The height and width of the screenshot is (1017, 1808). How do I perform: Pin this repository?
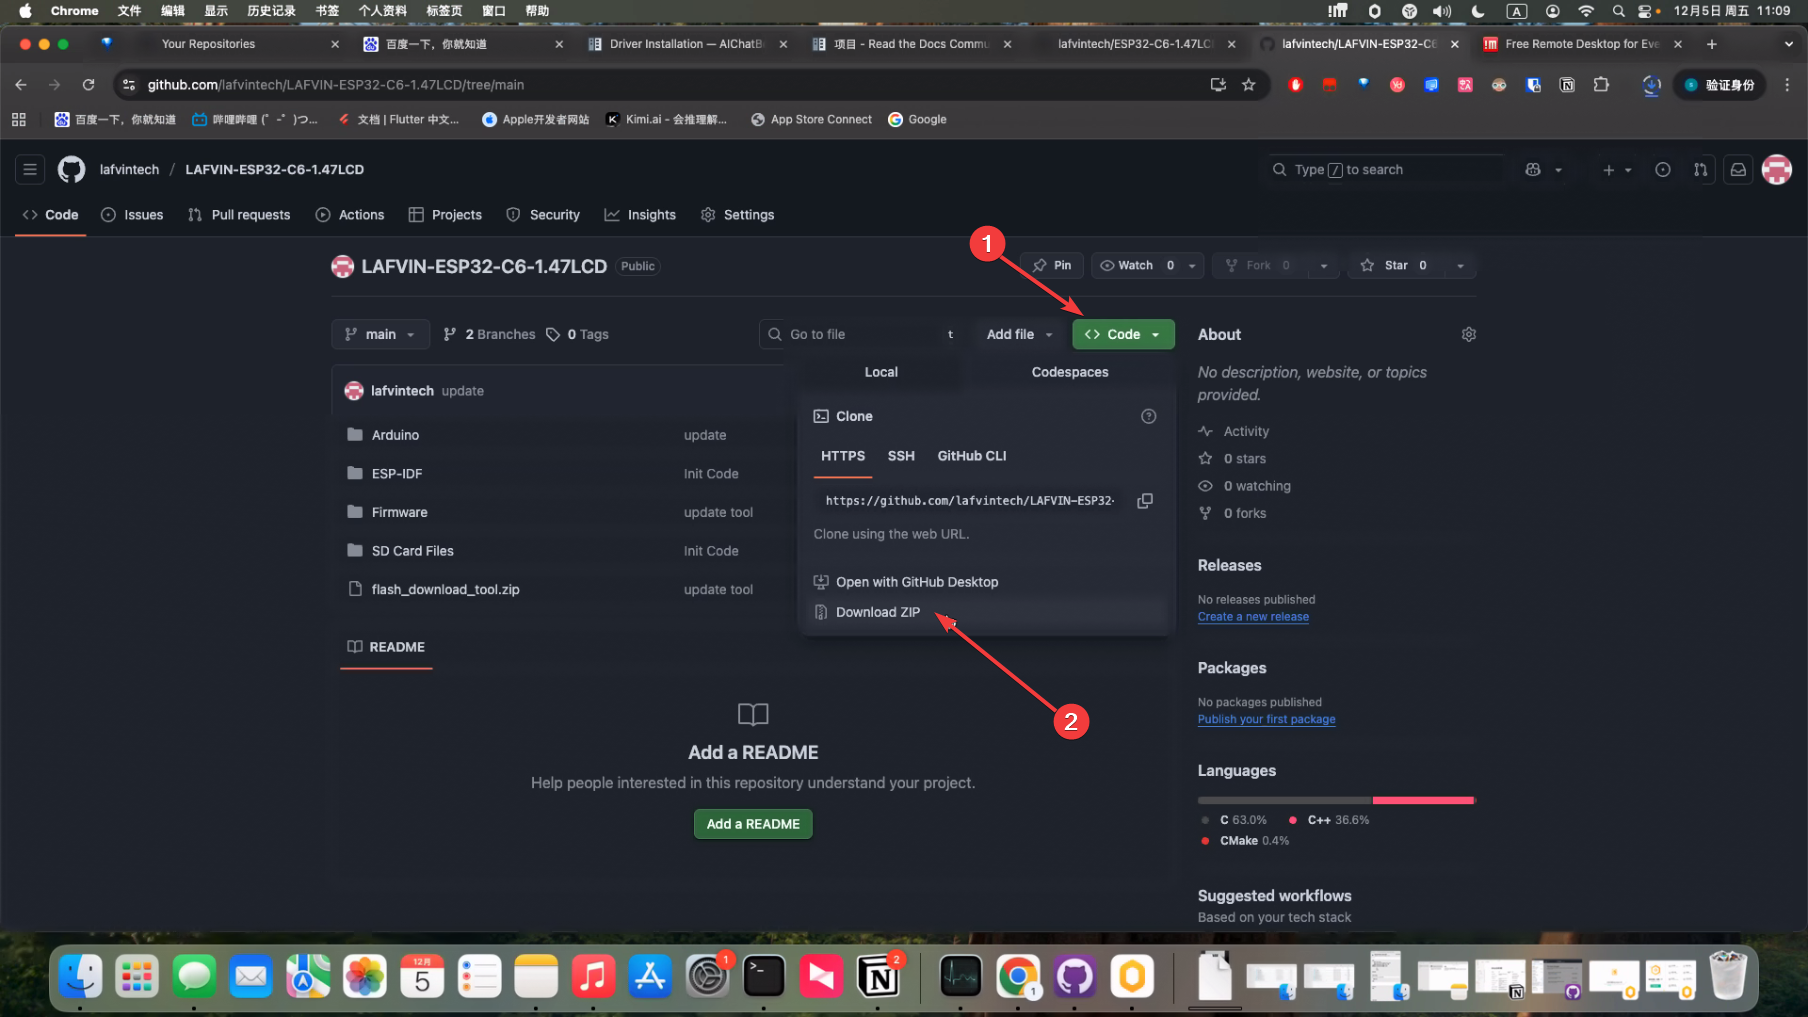pyautogui.click(x=1052, y=266)
